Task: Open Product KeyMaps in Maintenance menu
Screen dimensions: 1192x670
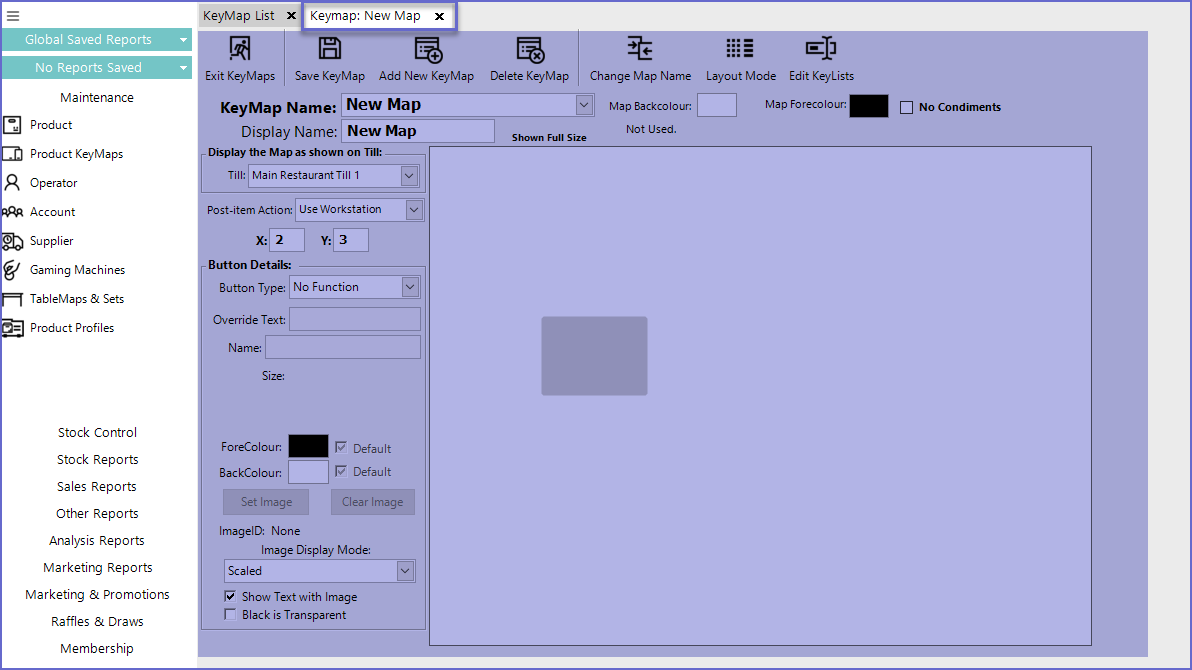Action: tap(76, 154)
